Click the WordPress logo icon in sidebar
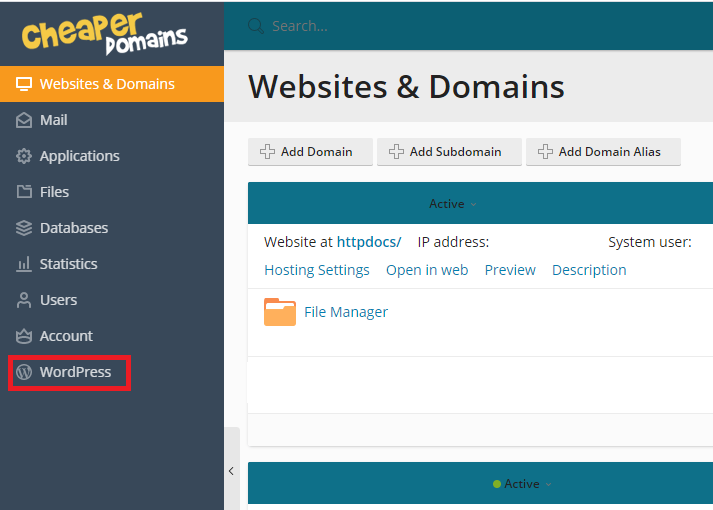This screenshot has height=510, width=713. pos(24,372)
